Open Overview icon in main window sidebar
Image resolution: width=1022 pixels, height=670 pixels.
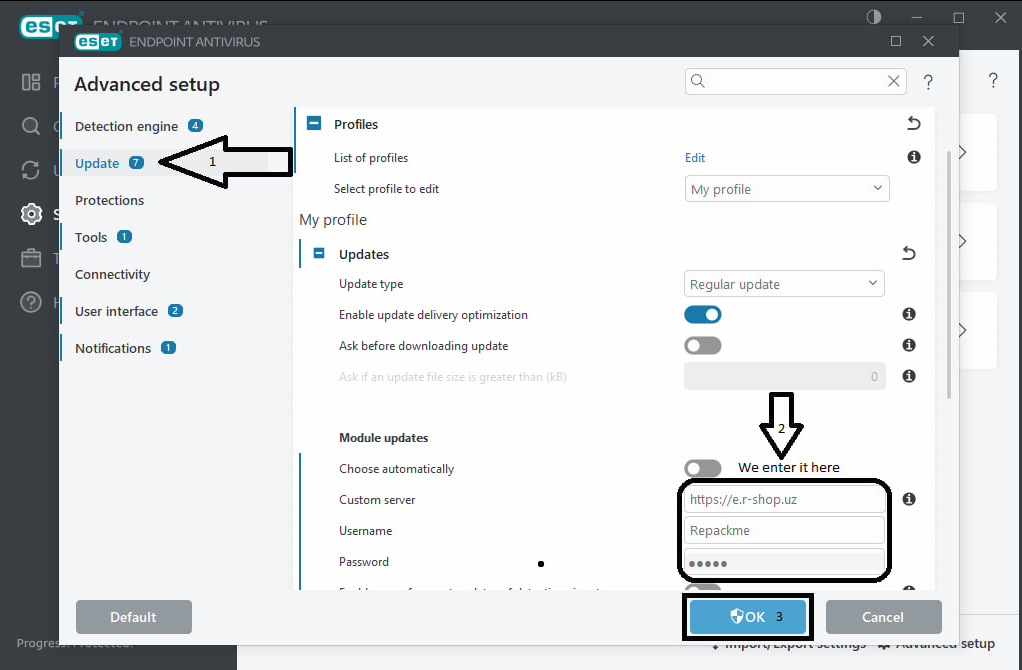[31, 82]
